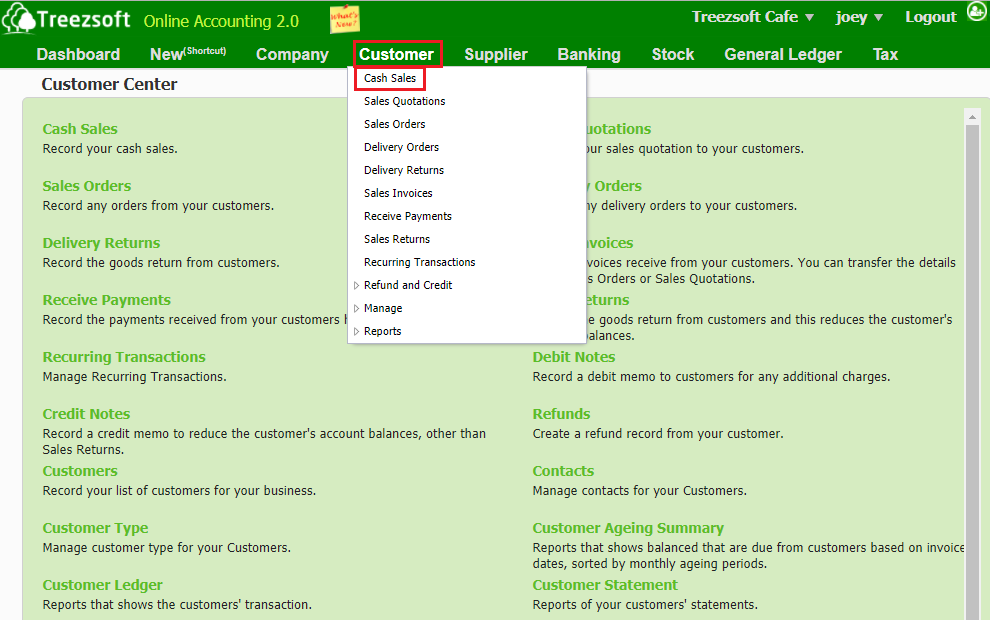Open the General Ledger menu
Viewport: 990px width, 620px height.
coord(782,54)
